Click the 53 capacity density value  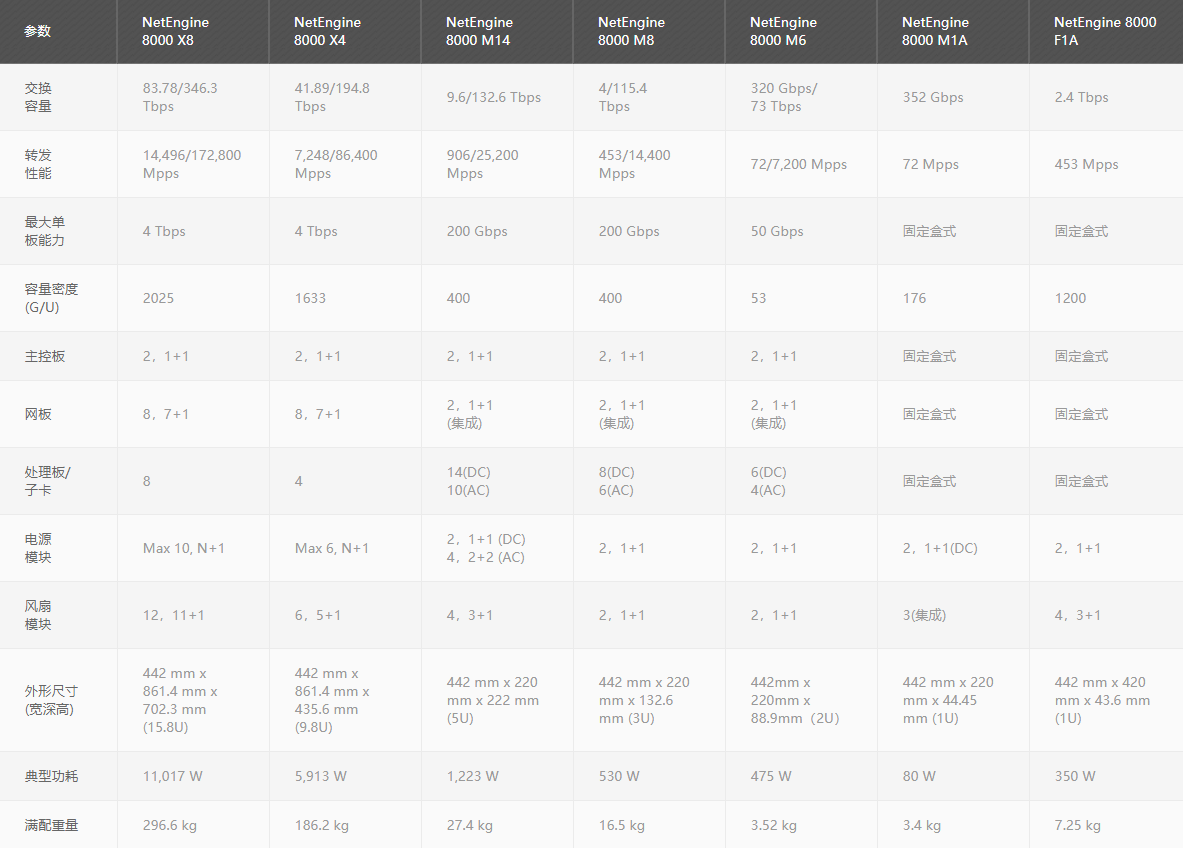coord(758,298)
